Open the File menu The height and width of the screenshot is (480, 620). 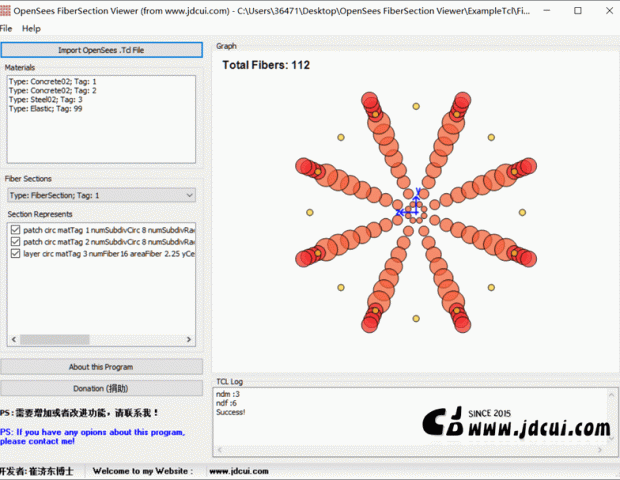pos(6,28)
